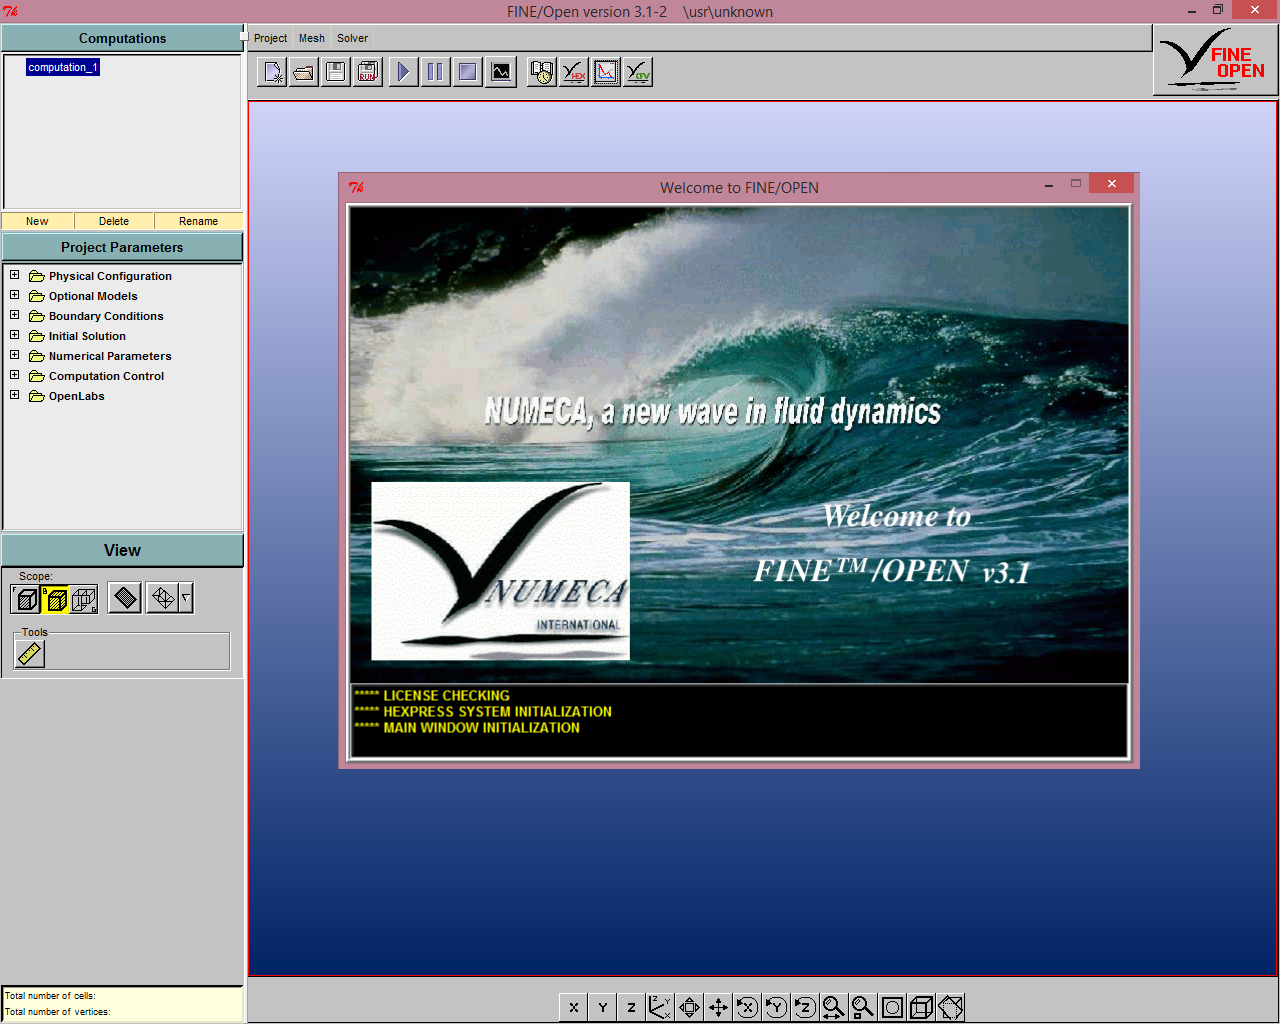Image resolution: width=1280 pixels, height=1024 pixels.
Task: Click the fit view circle icon
Action: [x=892, y=1007]
